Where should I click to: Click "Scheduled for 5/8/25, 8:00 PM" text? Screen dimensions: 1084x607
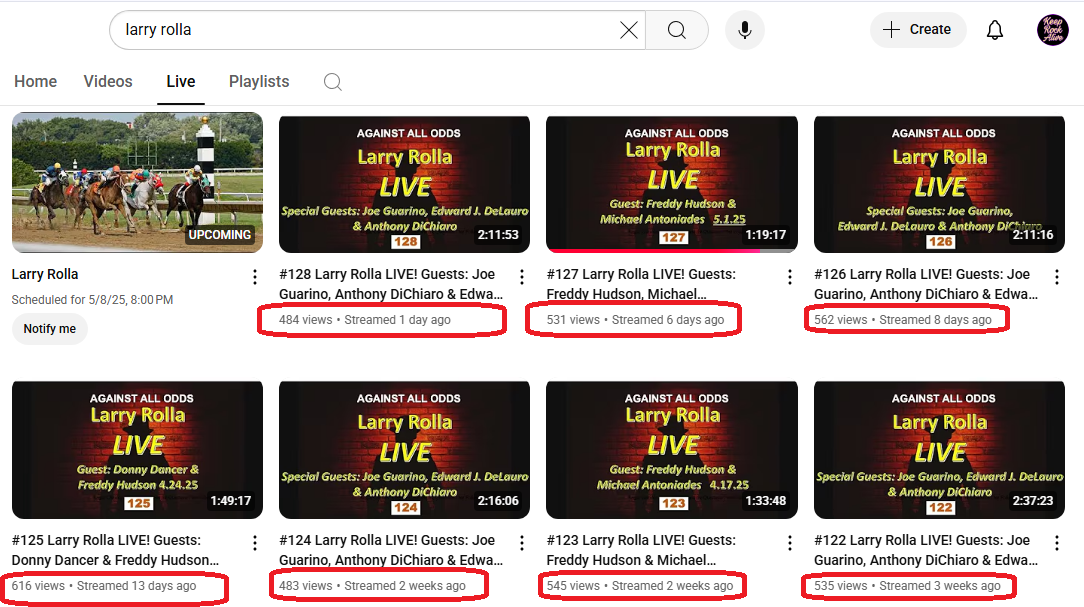pyautogui.click(x=92, y=300)
